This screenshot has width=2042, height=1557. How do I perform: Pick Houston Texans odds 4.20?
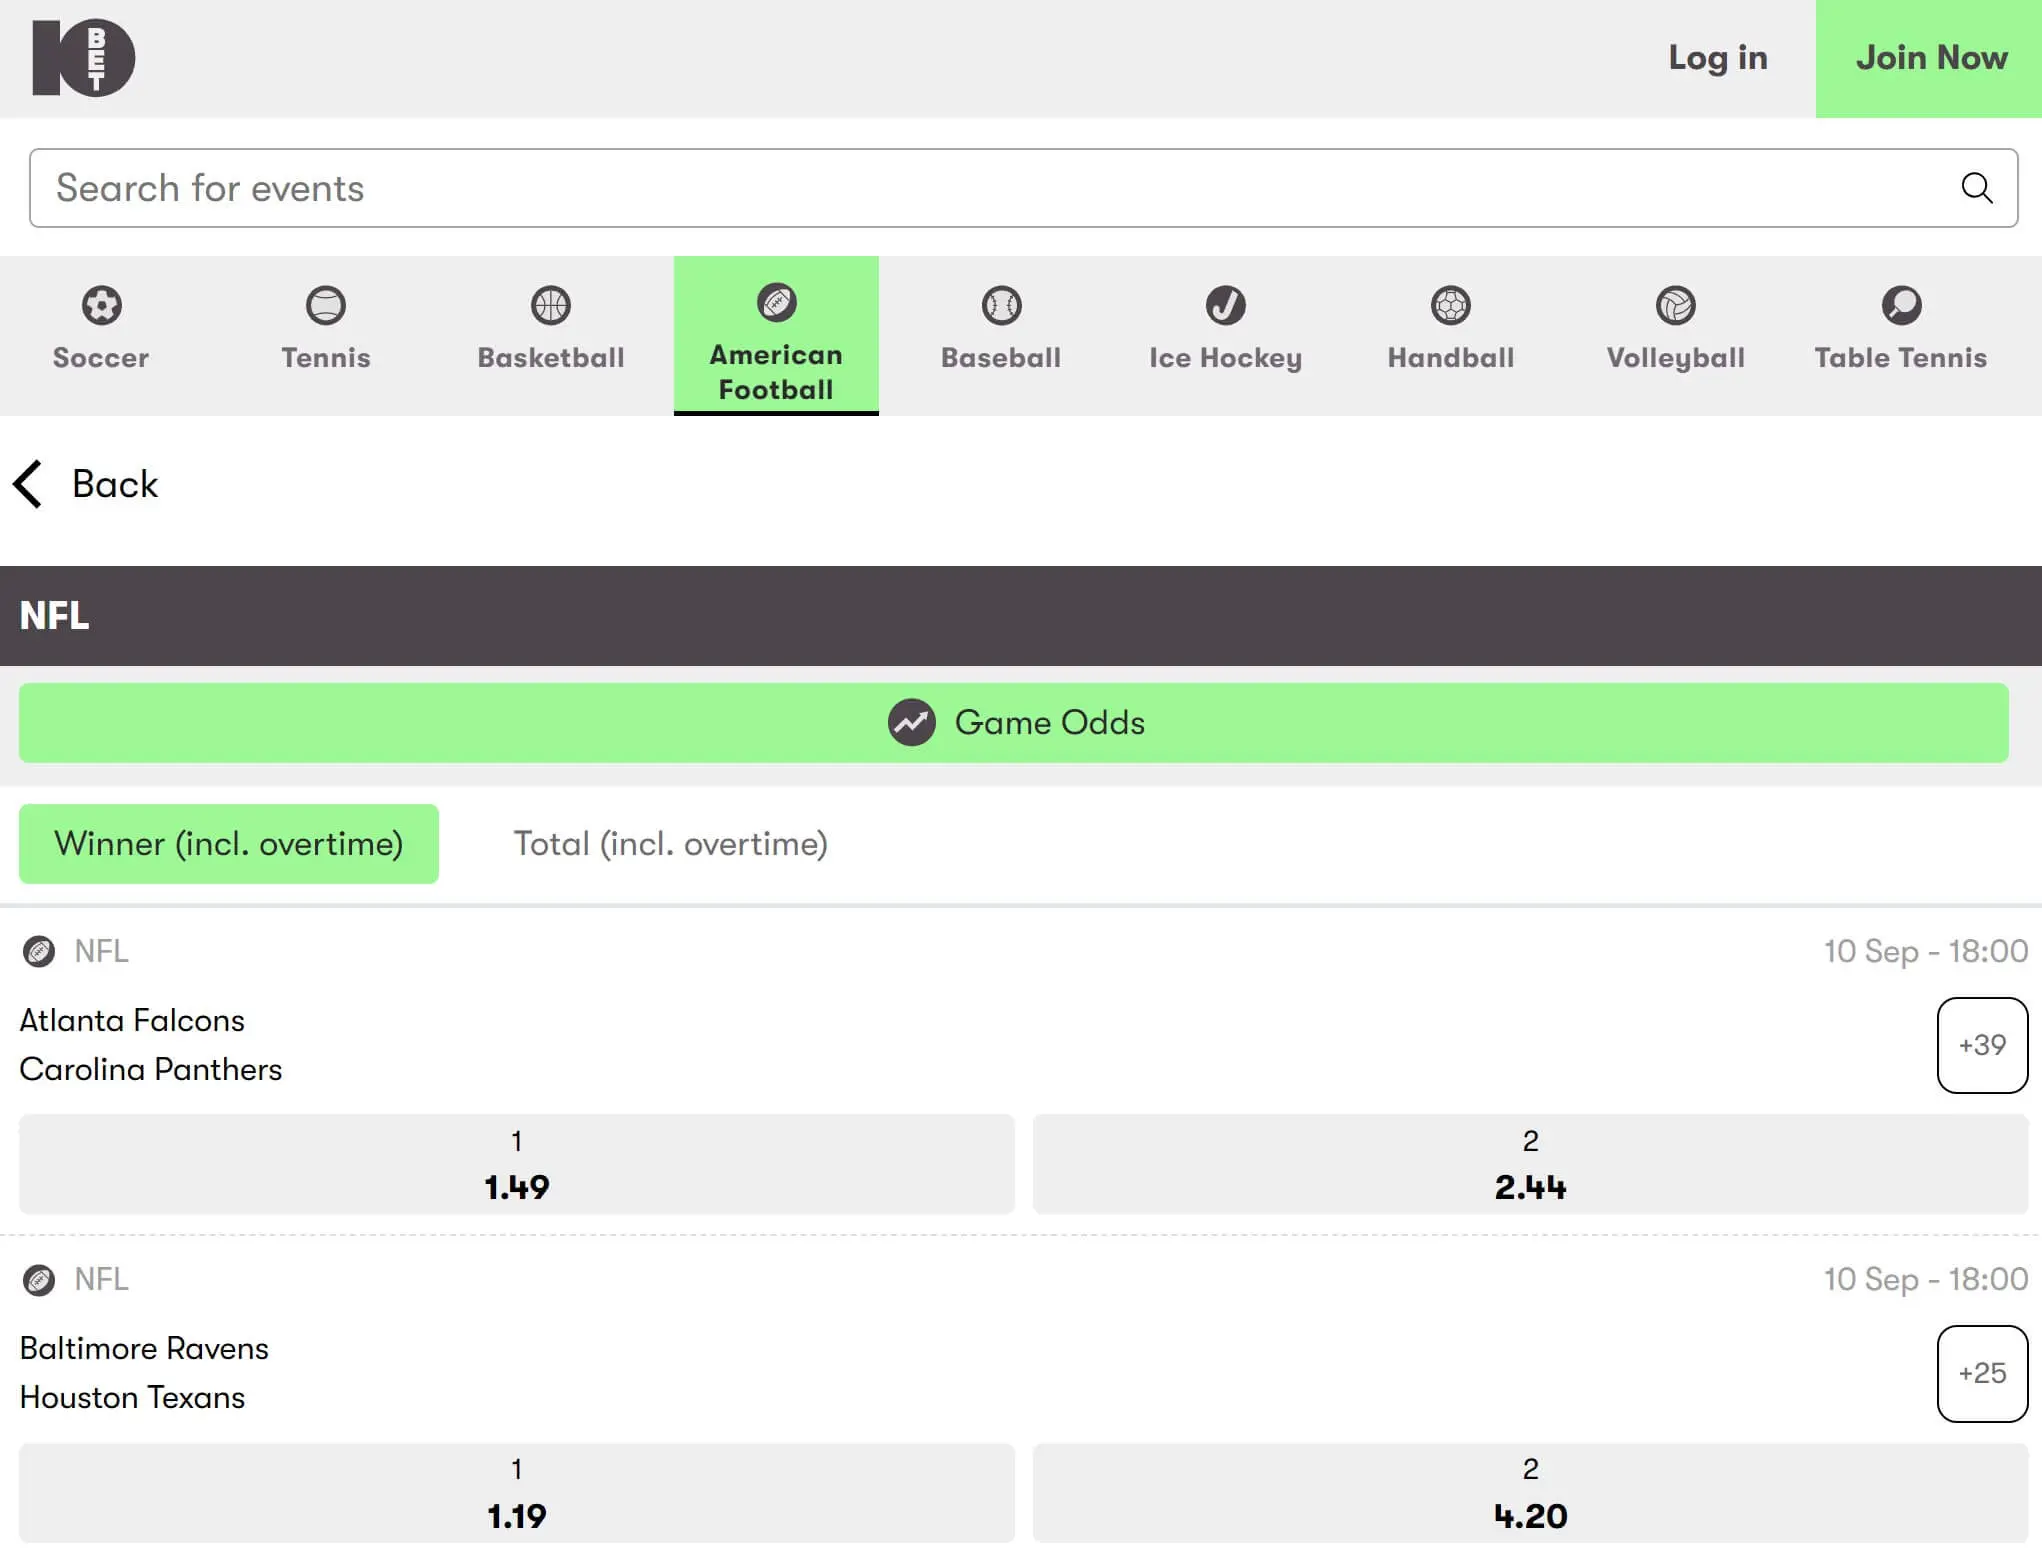coord(1530,1493)
